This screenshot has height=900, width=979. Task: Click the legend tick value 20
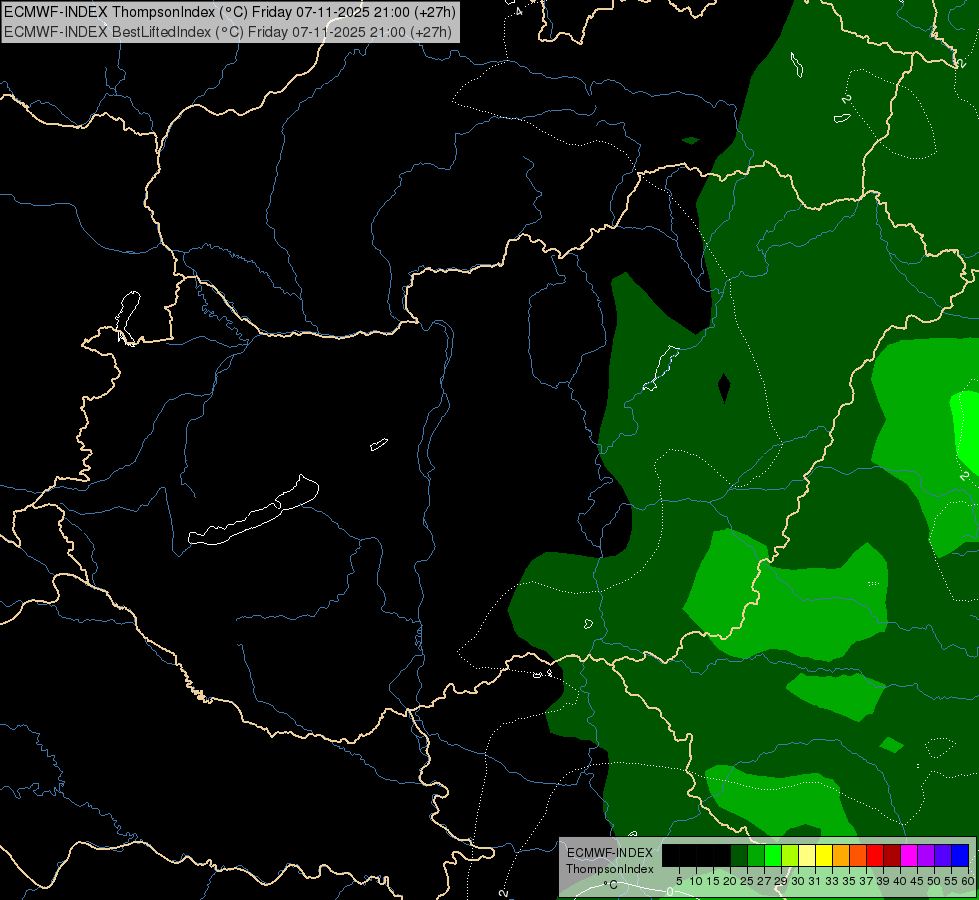[730, 881]
